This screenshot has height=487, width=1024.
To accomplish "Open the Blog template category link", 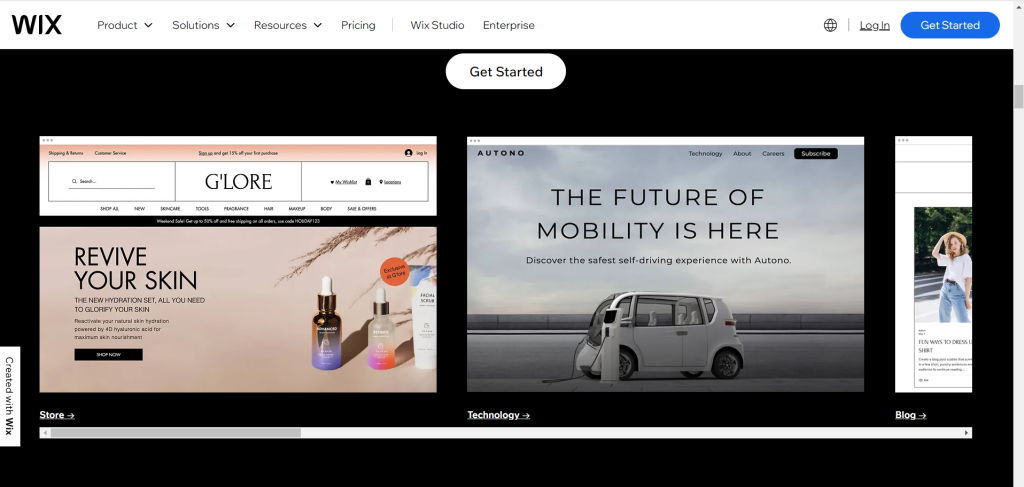I will [910, 415].
